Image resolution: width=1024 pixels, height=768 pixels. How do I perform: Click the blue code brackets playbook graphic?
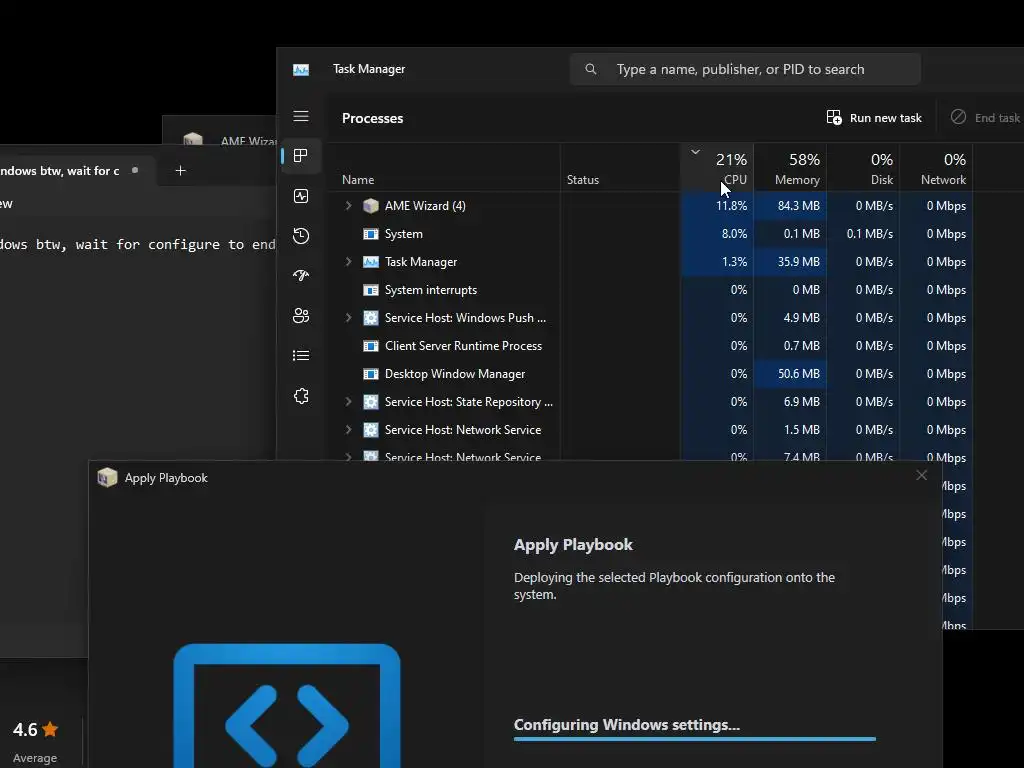coord(287,705)
